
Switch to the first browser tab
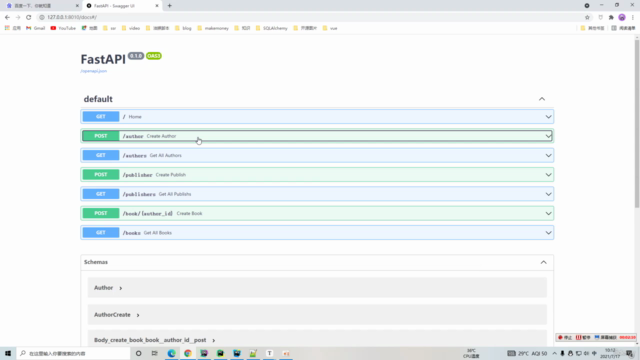(41, 6)
